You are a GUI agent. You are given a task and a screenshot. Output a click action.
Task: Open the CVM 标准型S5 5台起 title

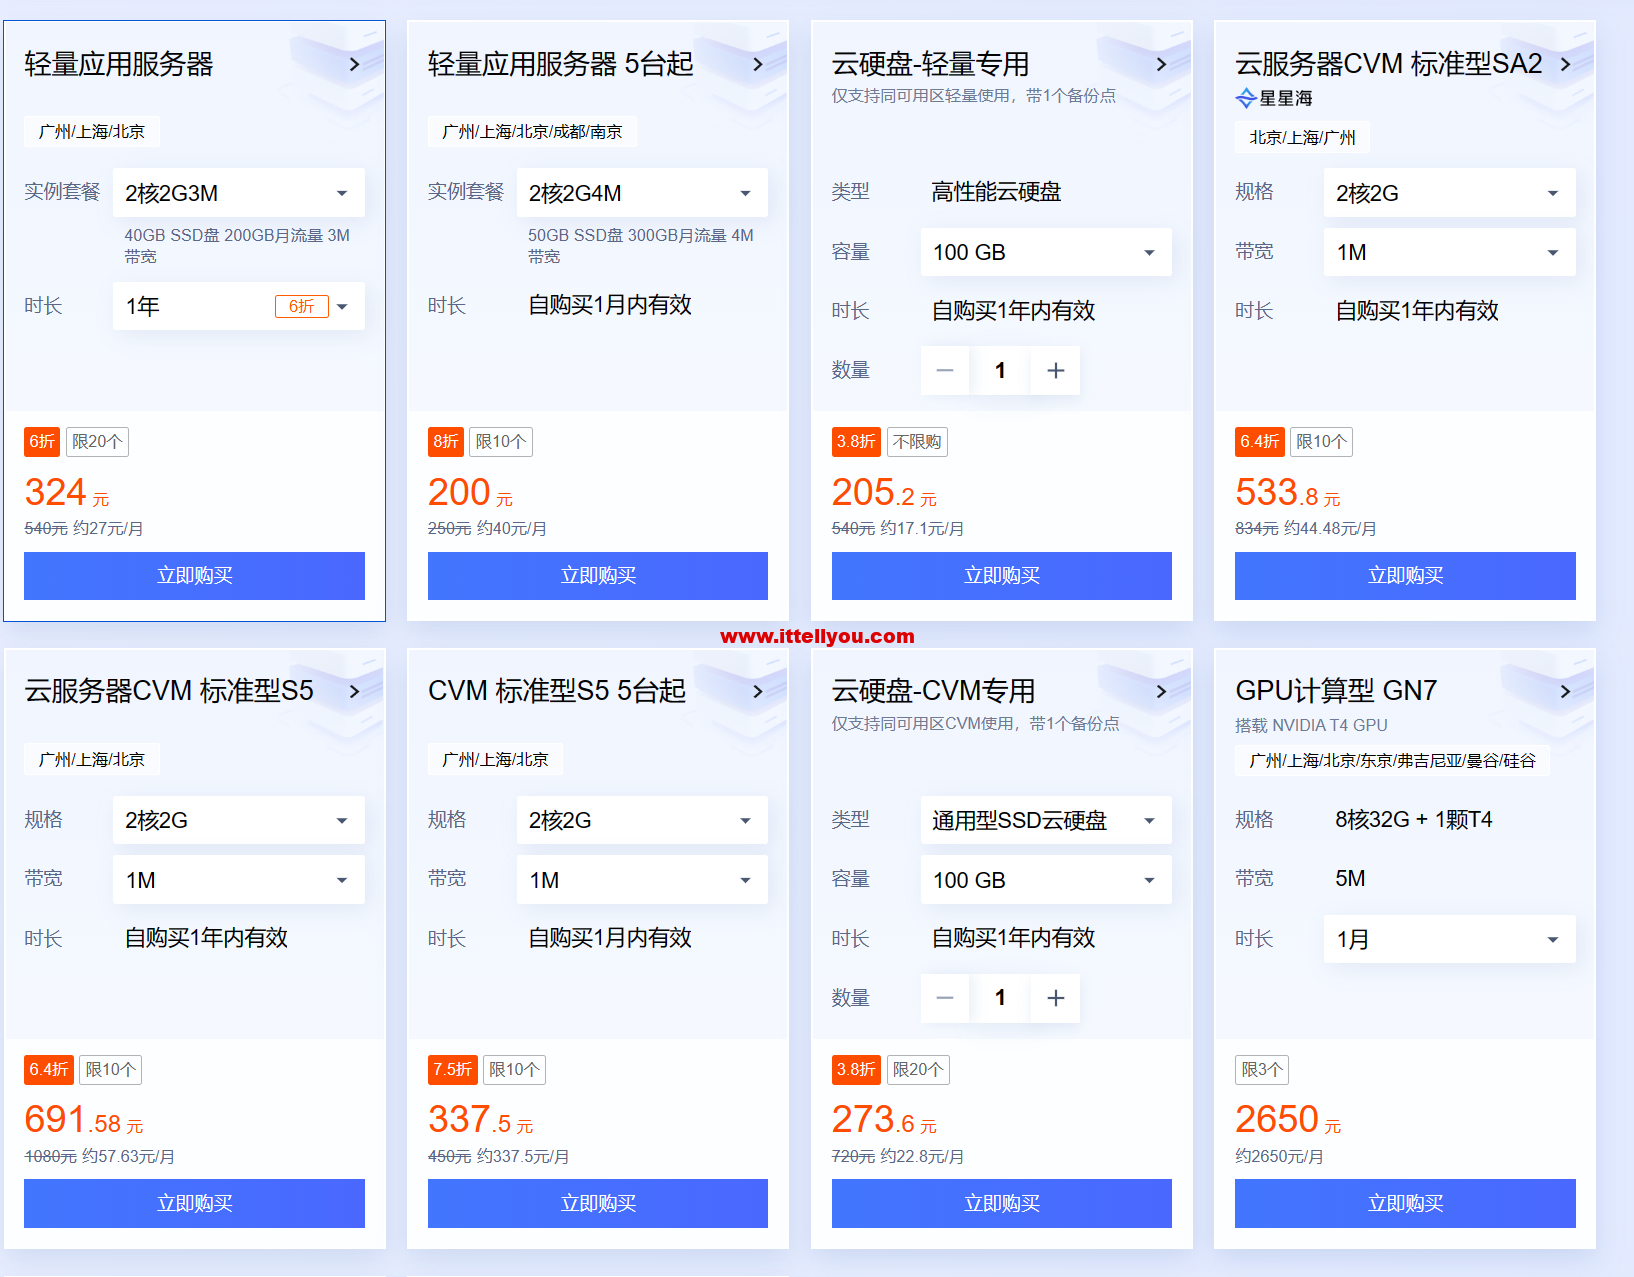coord(557,691)
